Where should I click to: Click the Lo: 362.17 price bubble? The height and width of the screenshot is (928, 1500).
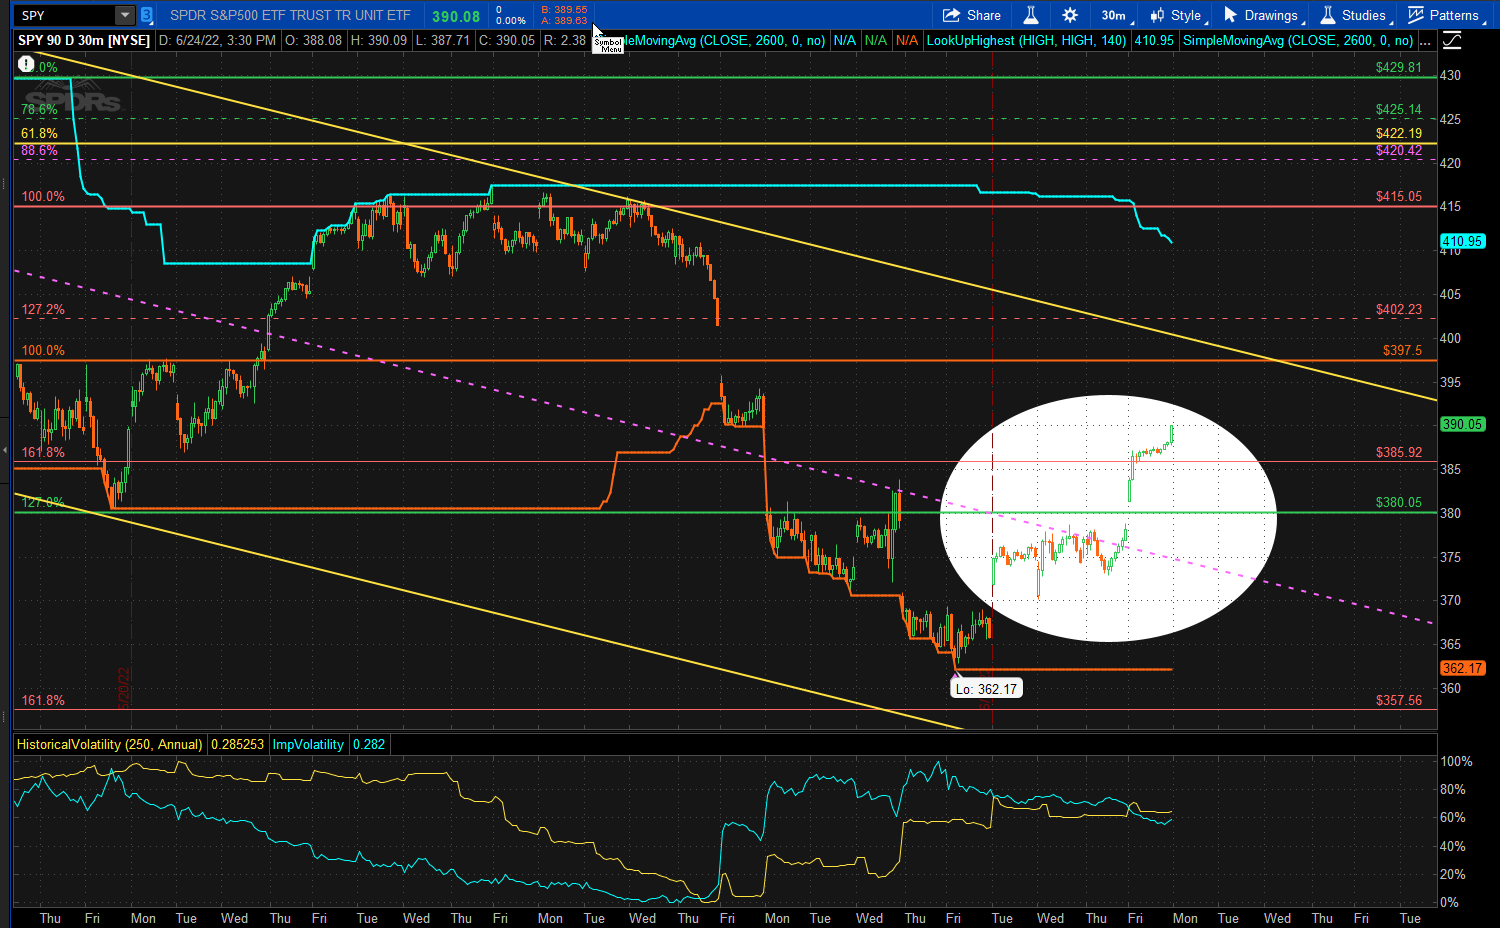986,689
